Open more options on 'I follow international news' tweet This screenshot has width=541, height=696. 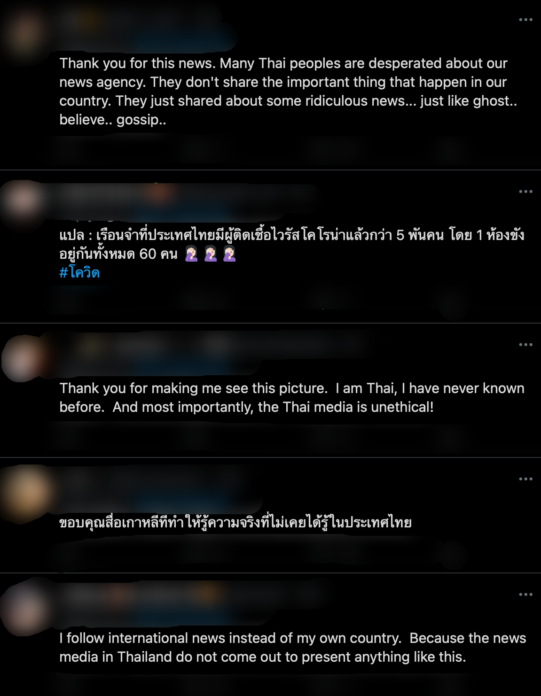tap(525, 594)
